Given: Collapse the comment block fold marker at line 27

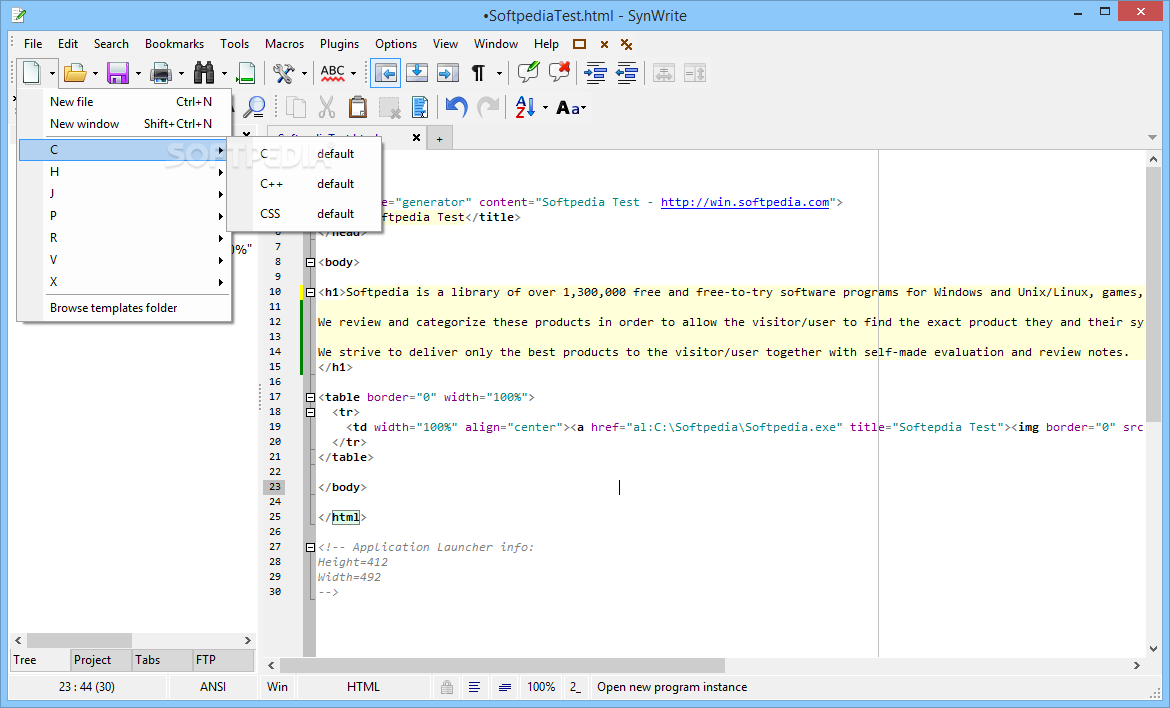Looking at the screenshot, I should tap(310, 548).
